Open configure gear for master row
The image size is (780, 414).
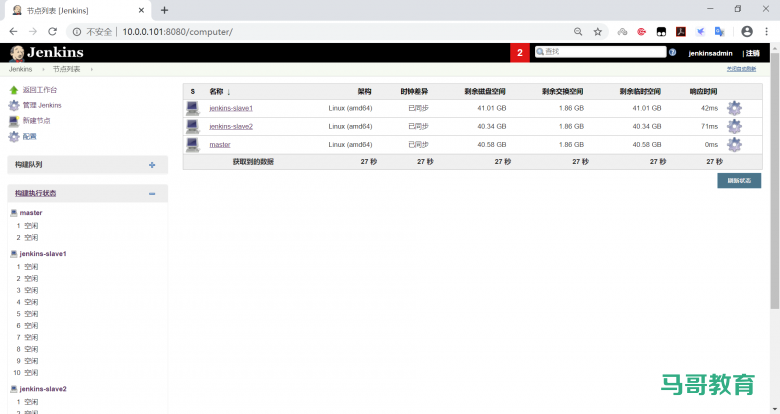click(734, 145)
